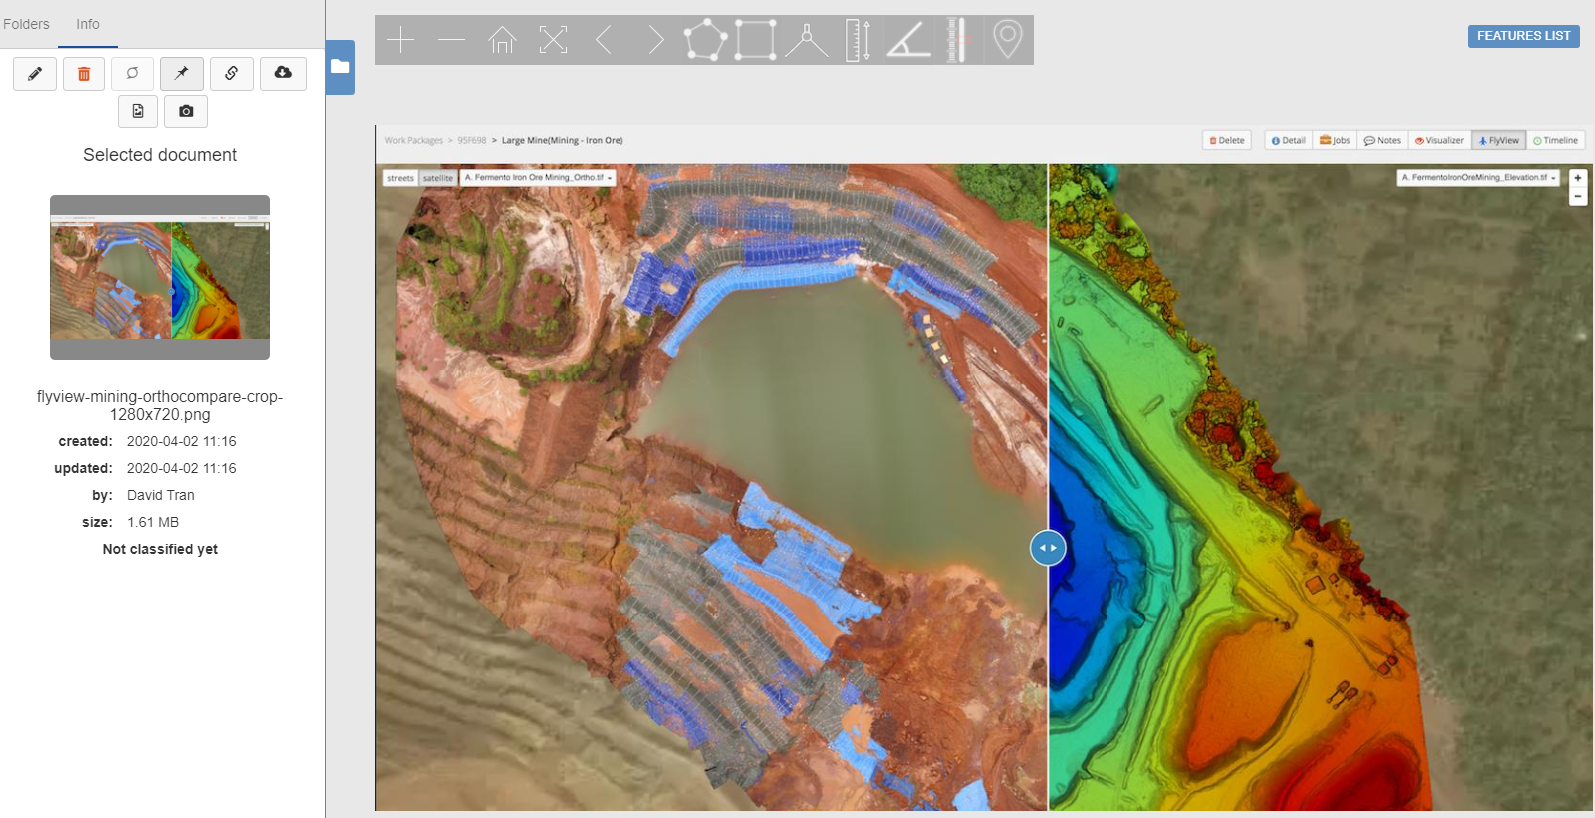
Task: Select the rectangle drawing tool
Action: tap(756, 40)
